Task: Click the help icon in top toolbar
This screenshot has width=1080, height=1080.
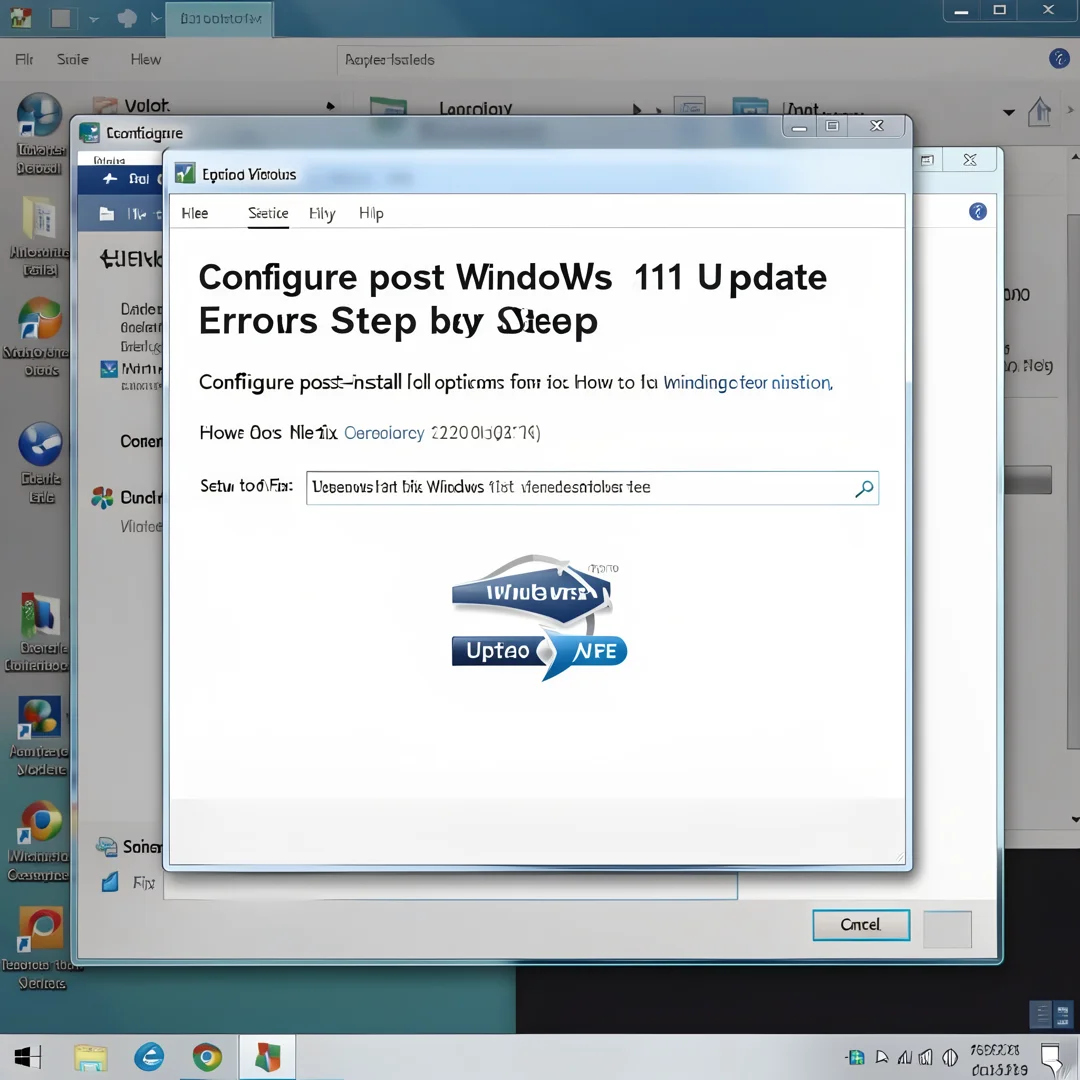Action: (1059, 59)
